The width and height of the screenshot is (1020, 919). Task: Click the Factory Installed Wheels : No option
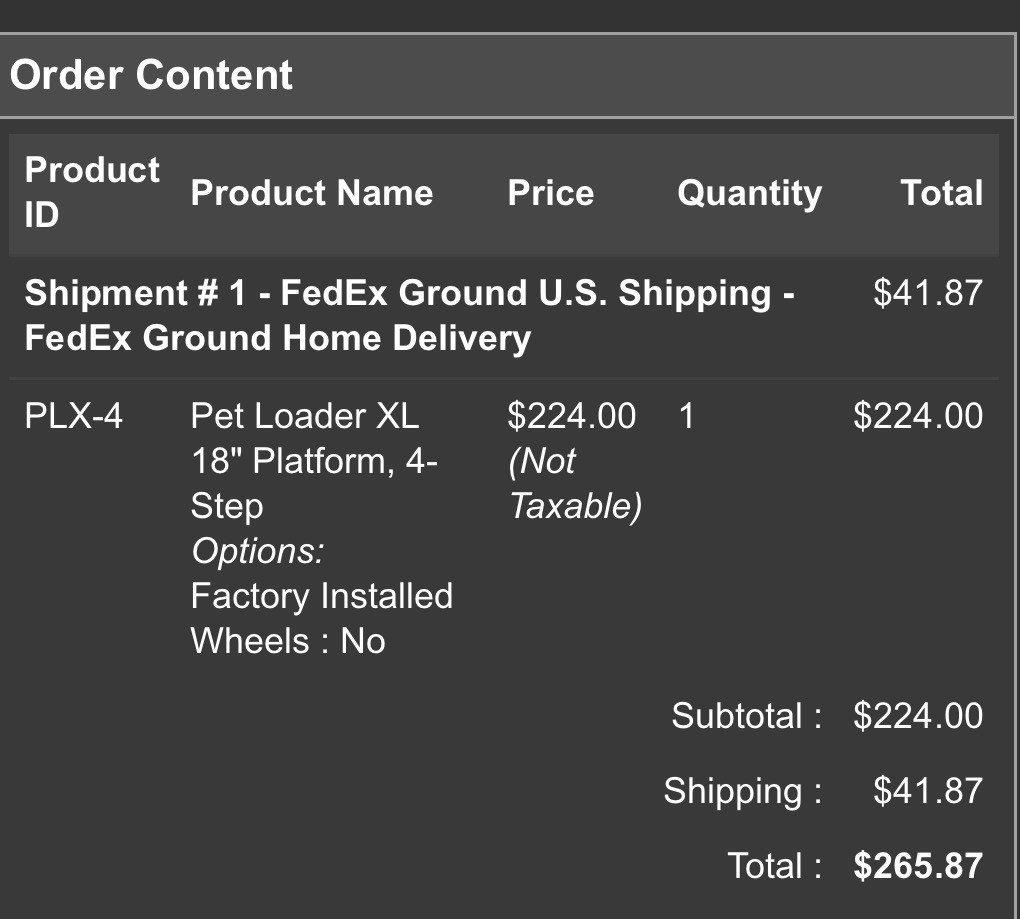click(x=321, y=618)
